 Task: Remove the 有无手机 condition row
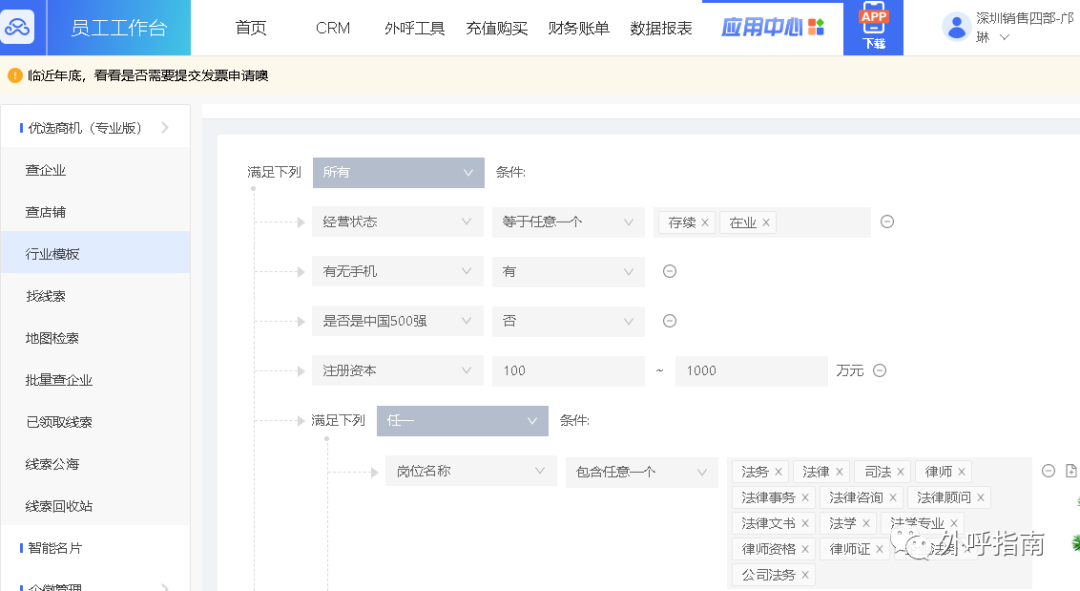[670, 271]
